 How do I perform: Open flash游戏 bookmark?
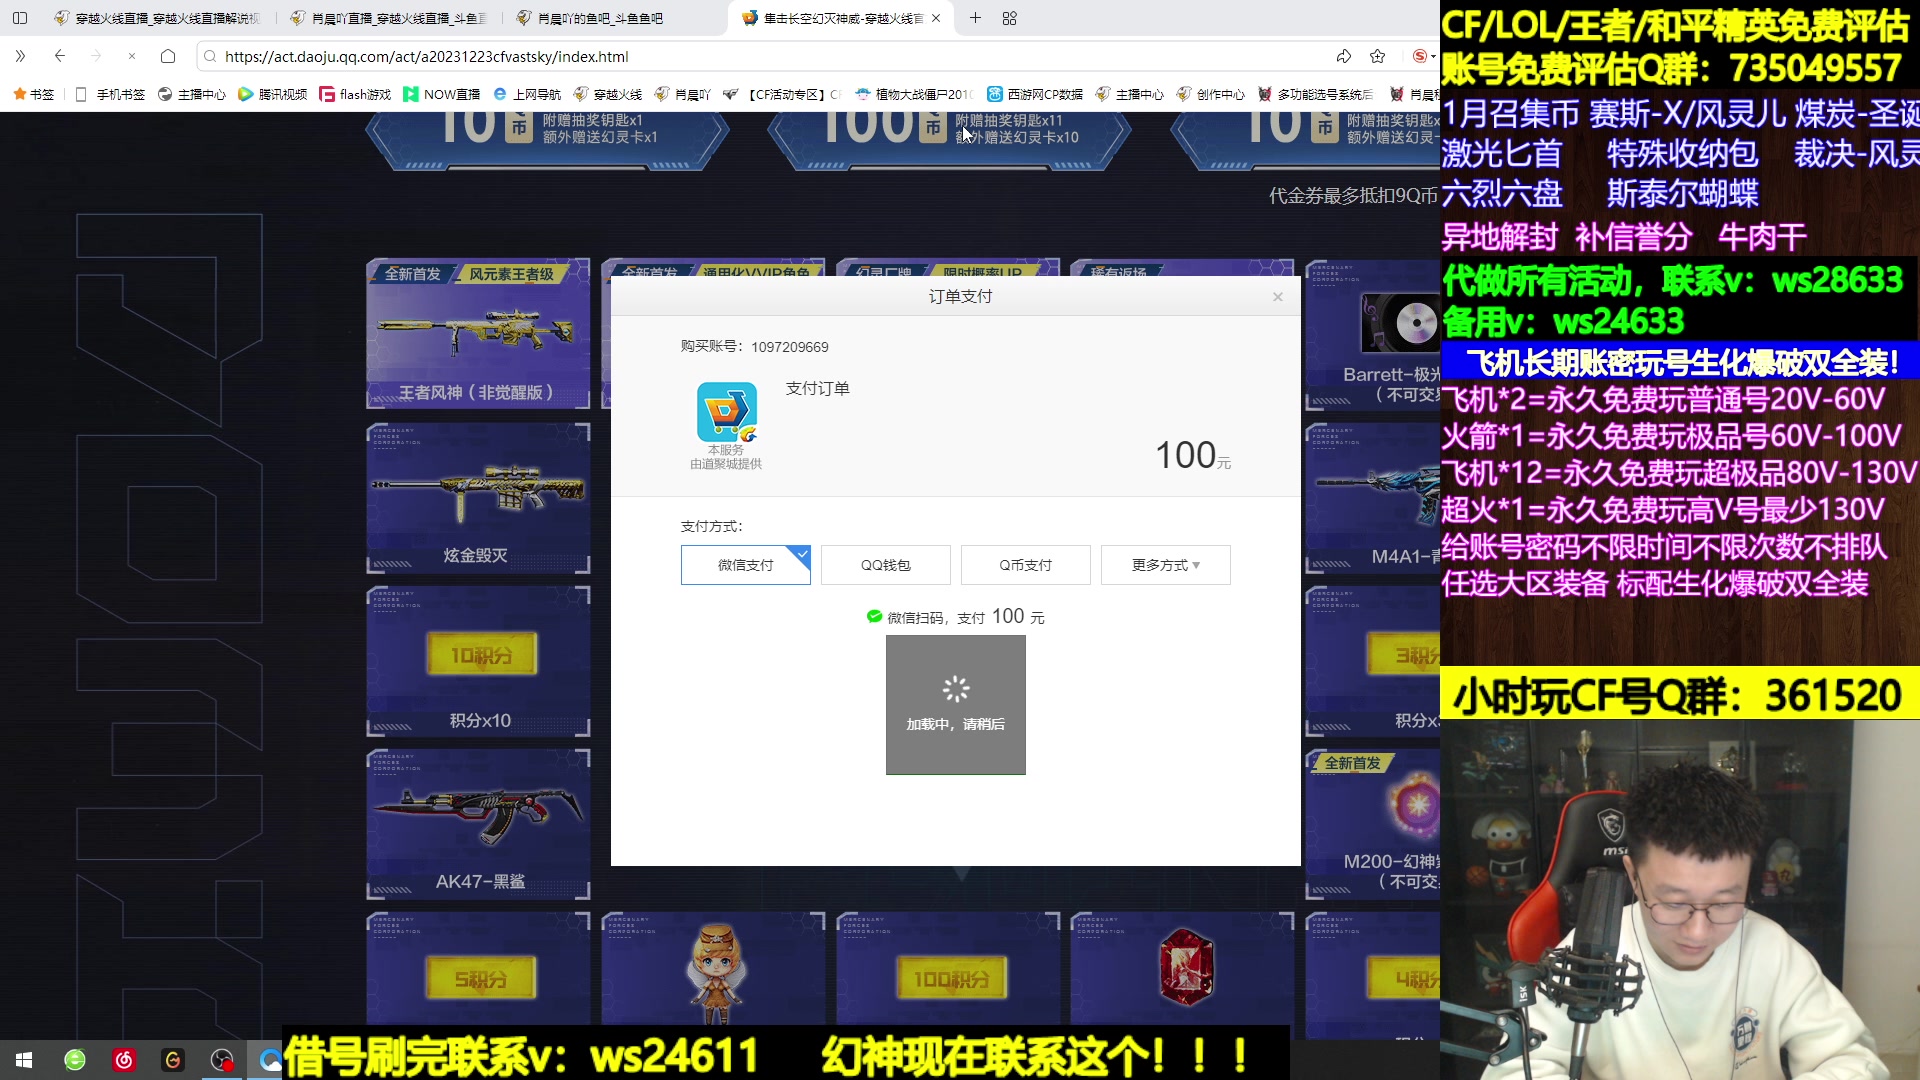355,94
